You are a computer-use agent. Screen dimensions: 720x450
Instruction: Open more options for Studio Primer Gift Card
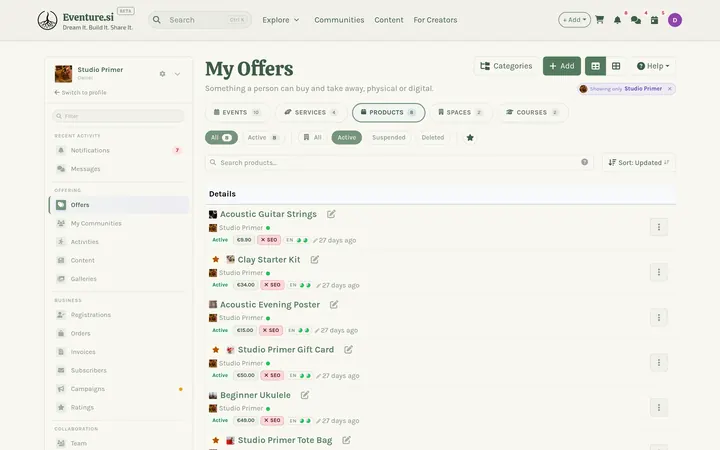[x=658, y=362]
